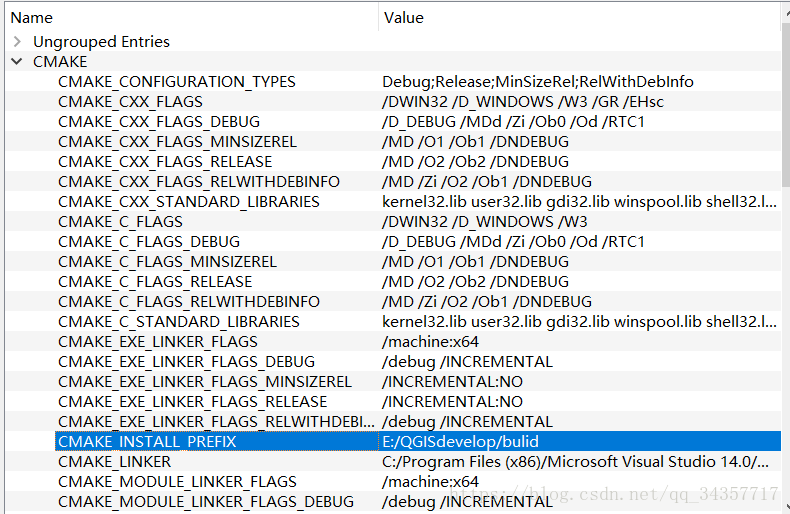Edit the CMAKE_MODULE_LINKER_FLAGS_DEBUG value

pyautogui.click(x=467, y=502)
